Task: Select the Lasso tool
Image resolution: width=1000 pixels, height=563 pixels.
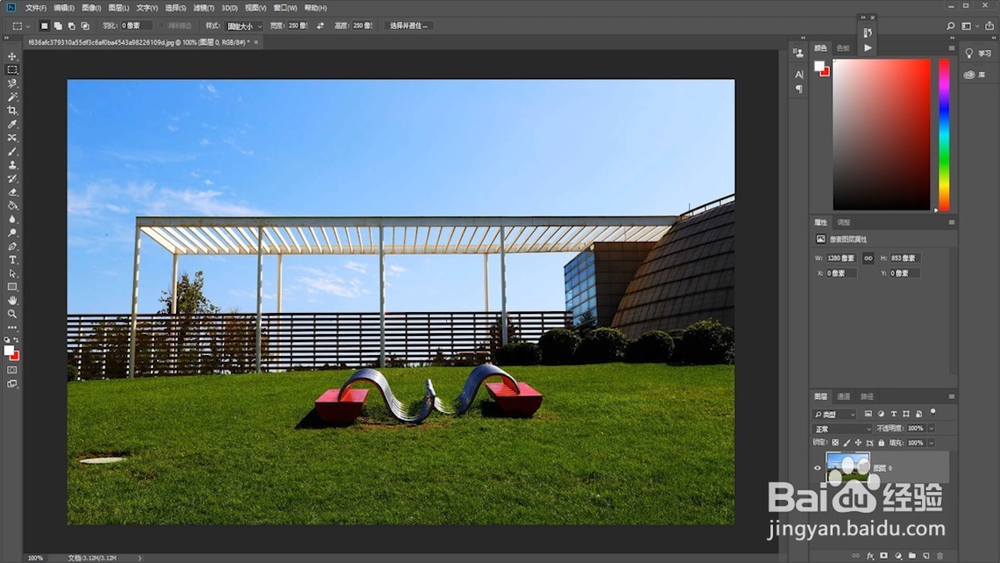Action: [x=12, y=84]
